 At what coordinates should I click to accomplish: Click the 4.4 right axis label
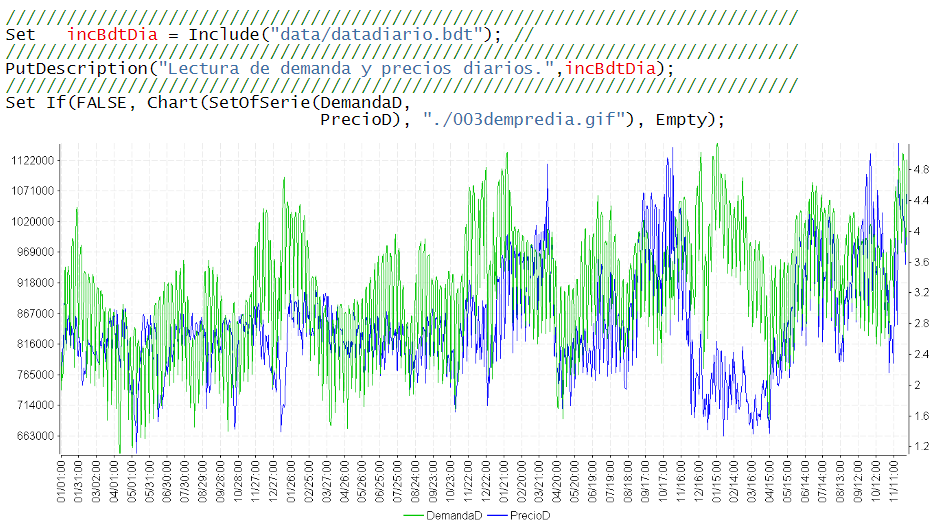(x=921, y=200)
